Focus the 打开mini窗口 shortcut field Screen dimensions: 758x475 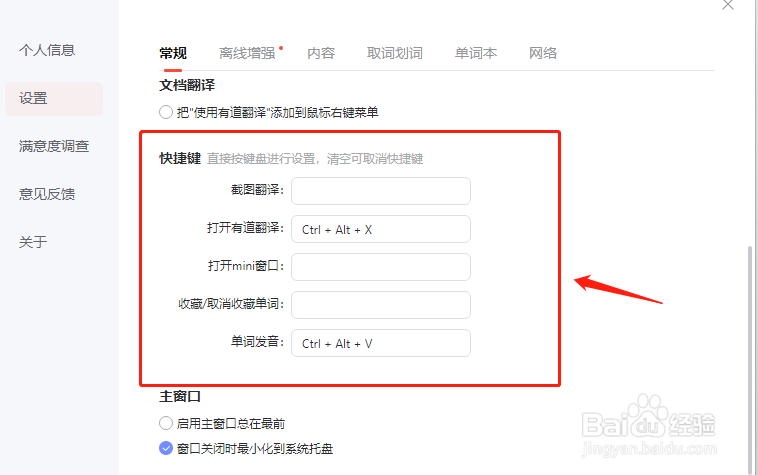[x=381, y=267]
